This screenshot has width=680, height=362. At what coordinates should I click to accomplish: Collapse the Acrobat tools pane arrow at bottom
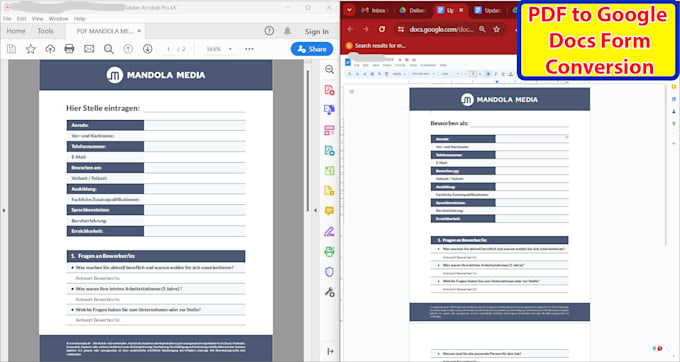(330, 351)
